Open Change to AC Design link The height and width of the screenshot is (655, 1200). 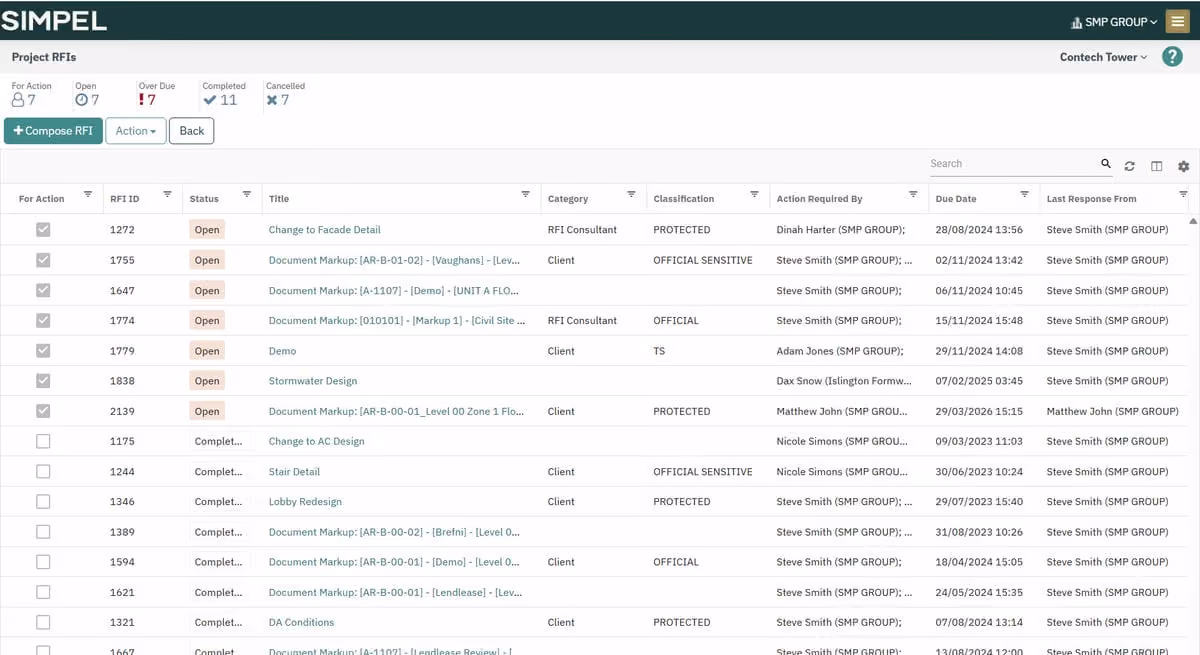point(316,441)
